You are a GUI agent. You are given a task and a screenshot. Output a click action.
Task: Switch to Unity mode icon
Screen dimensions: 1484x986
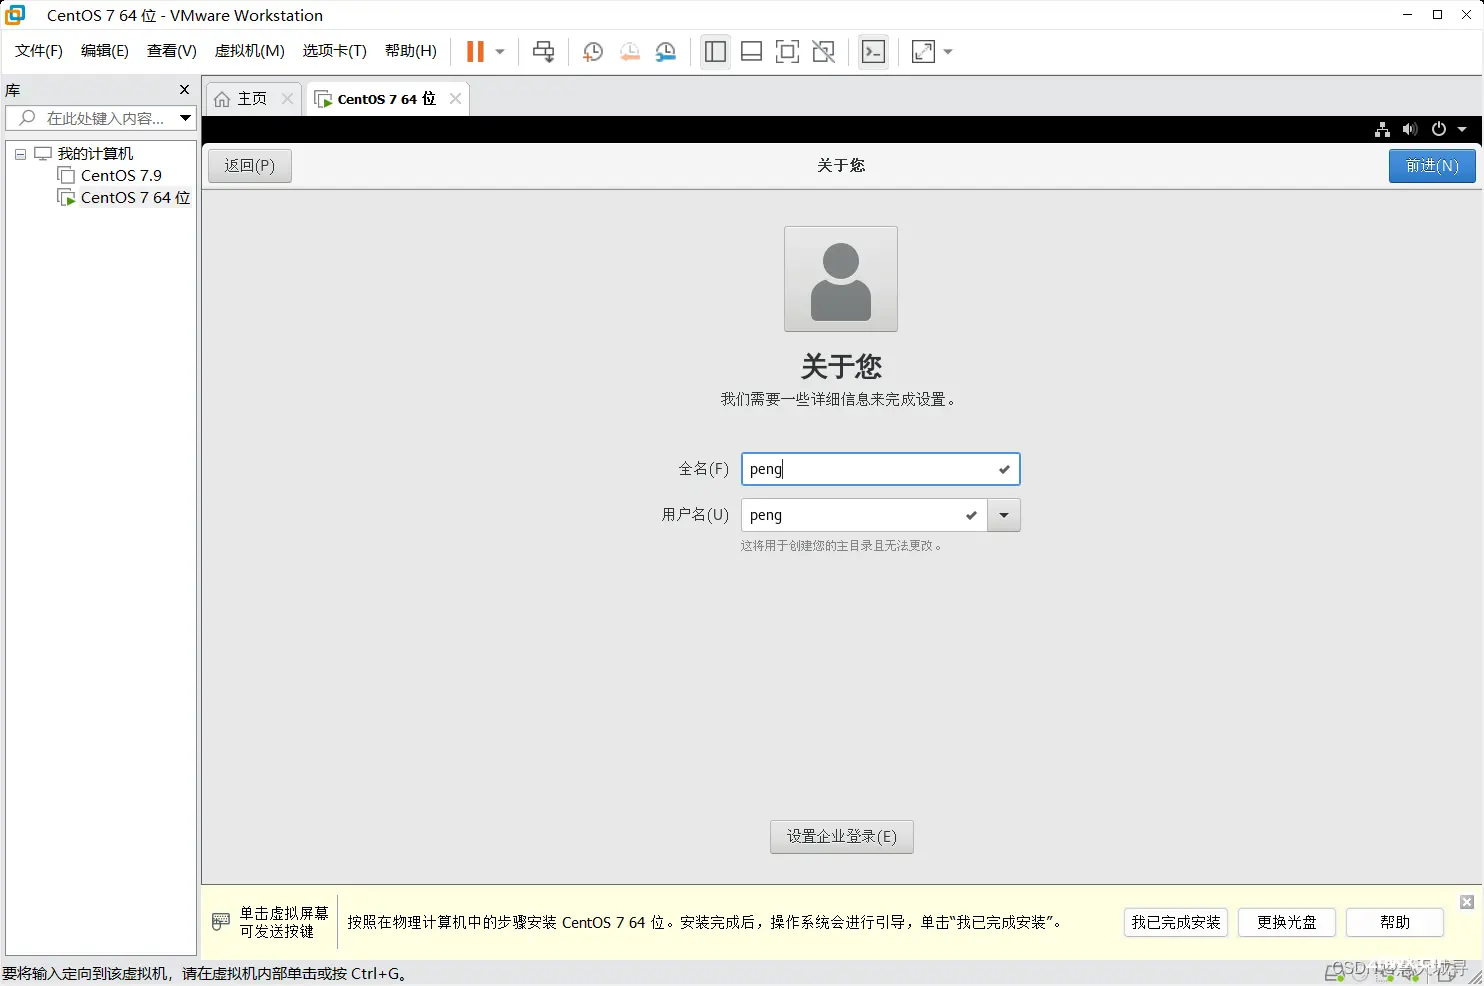click(x=824, y=52)
